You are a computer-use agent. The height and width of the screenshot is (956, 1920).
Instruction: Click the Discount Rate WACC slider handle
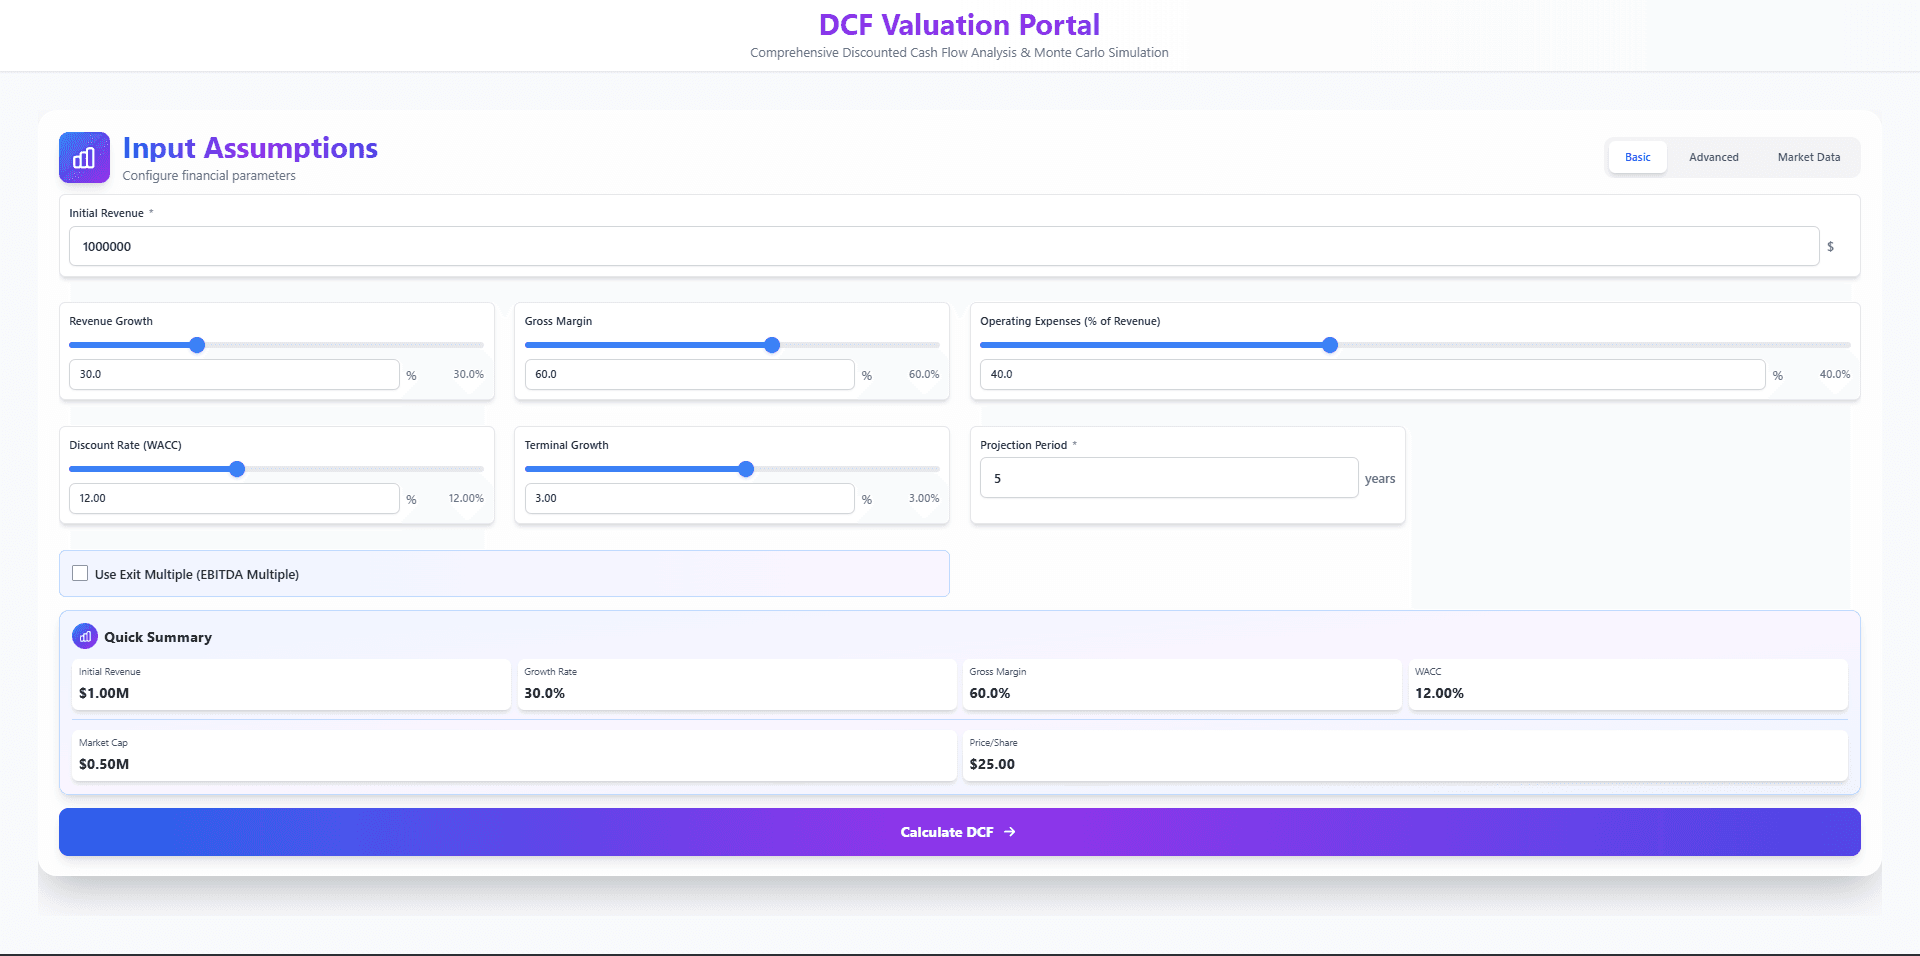pos(237,469)
